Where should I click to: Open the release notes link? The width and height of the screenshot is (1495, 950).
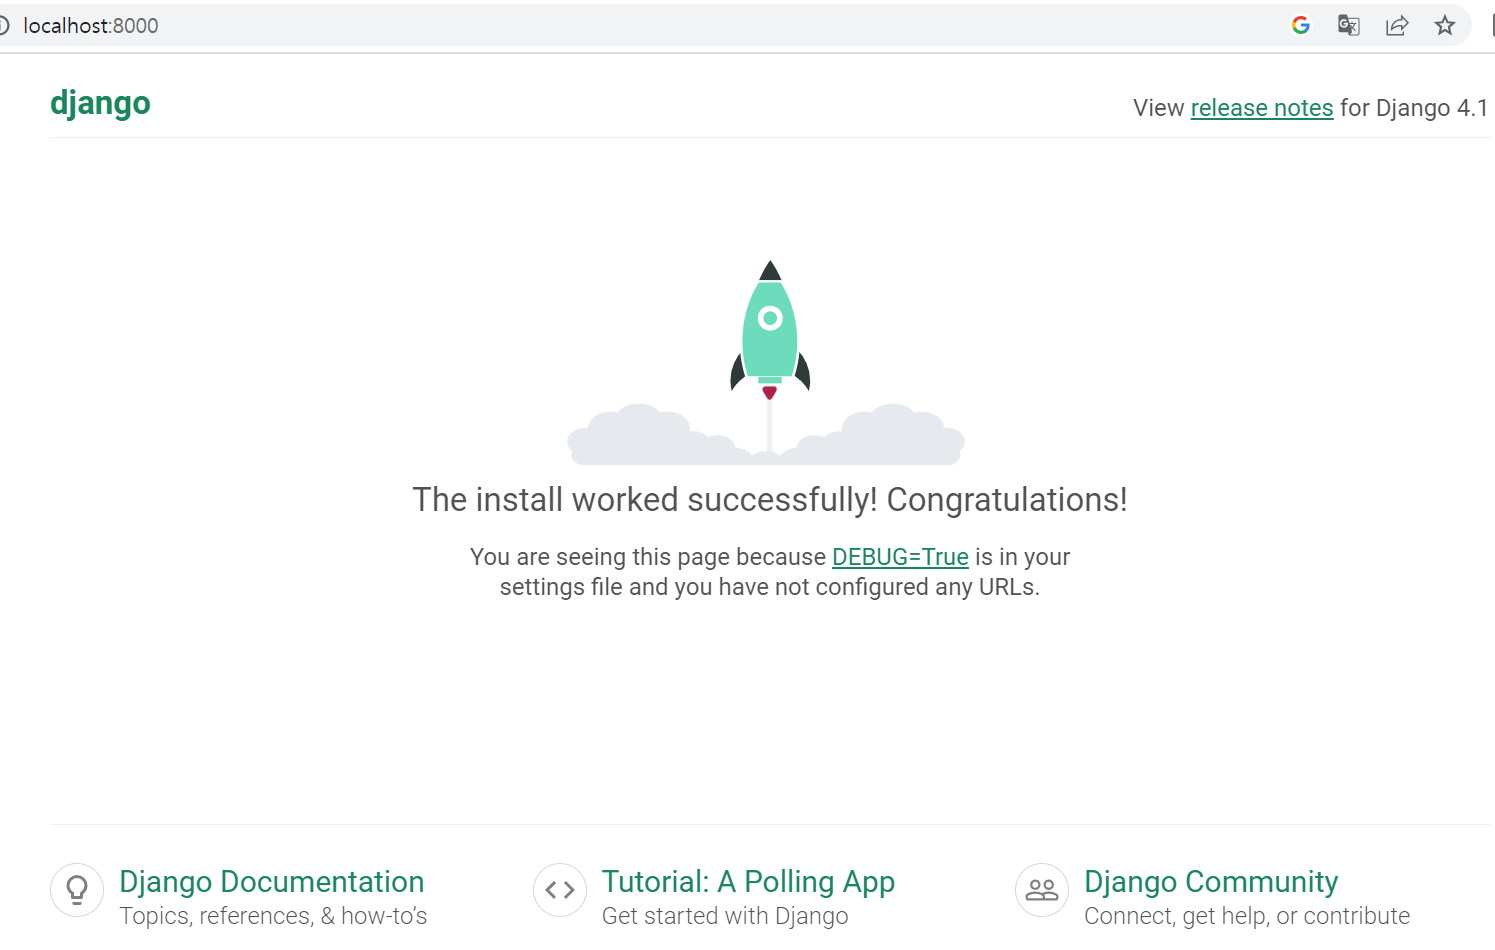(1262, 108)
